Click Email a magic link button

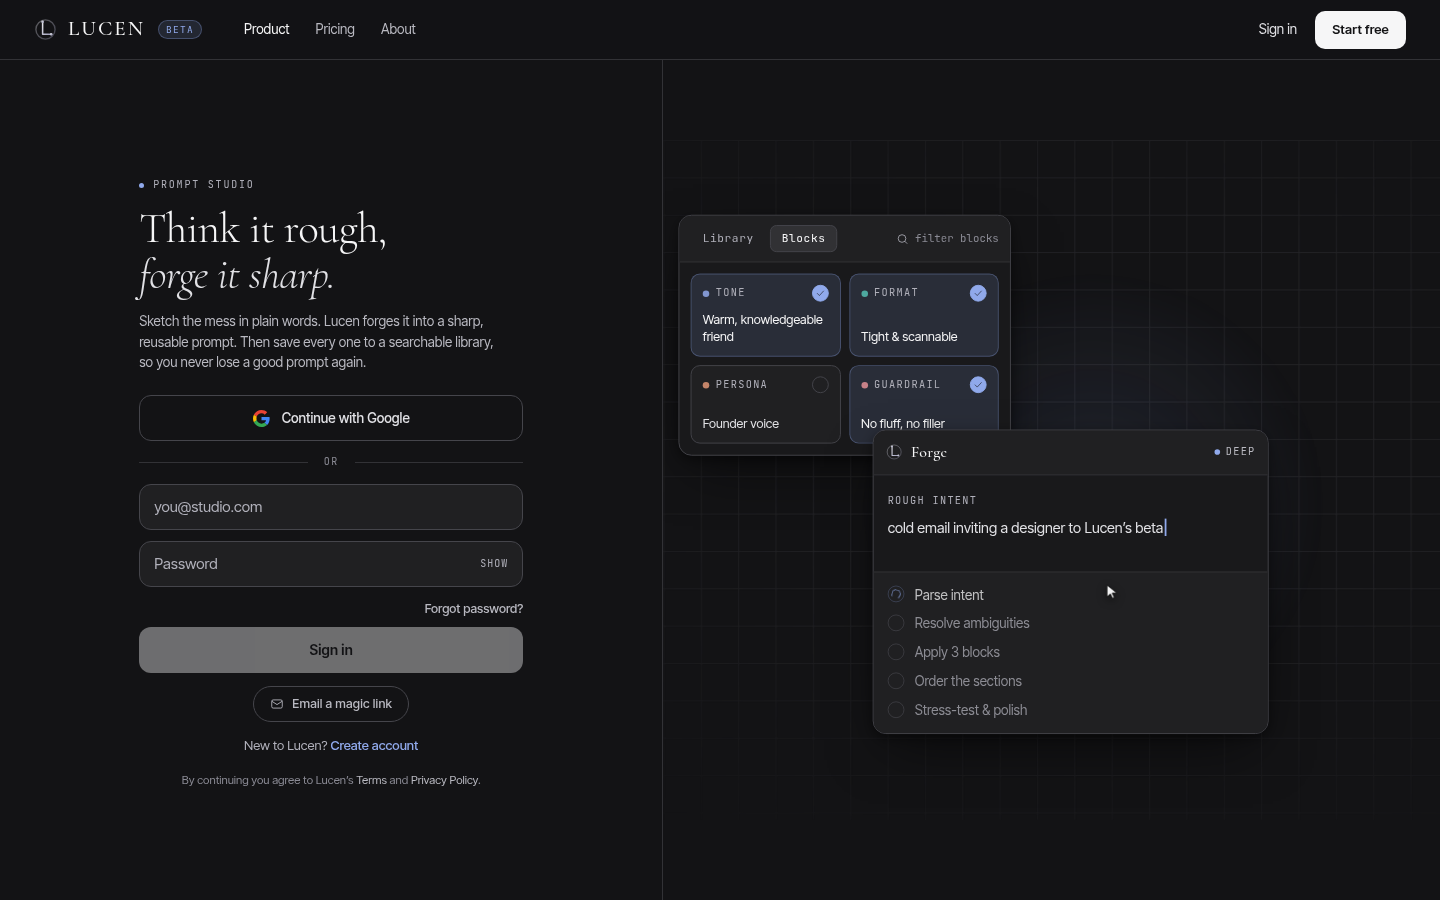pyautogui.click(x=331, y=704)
